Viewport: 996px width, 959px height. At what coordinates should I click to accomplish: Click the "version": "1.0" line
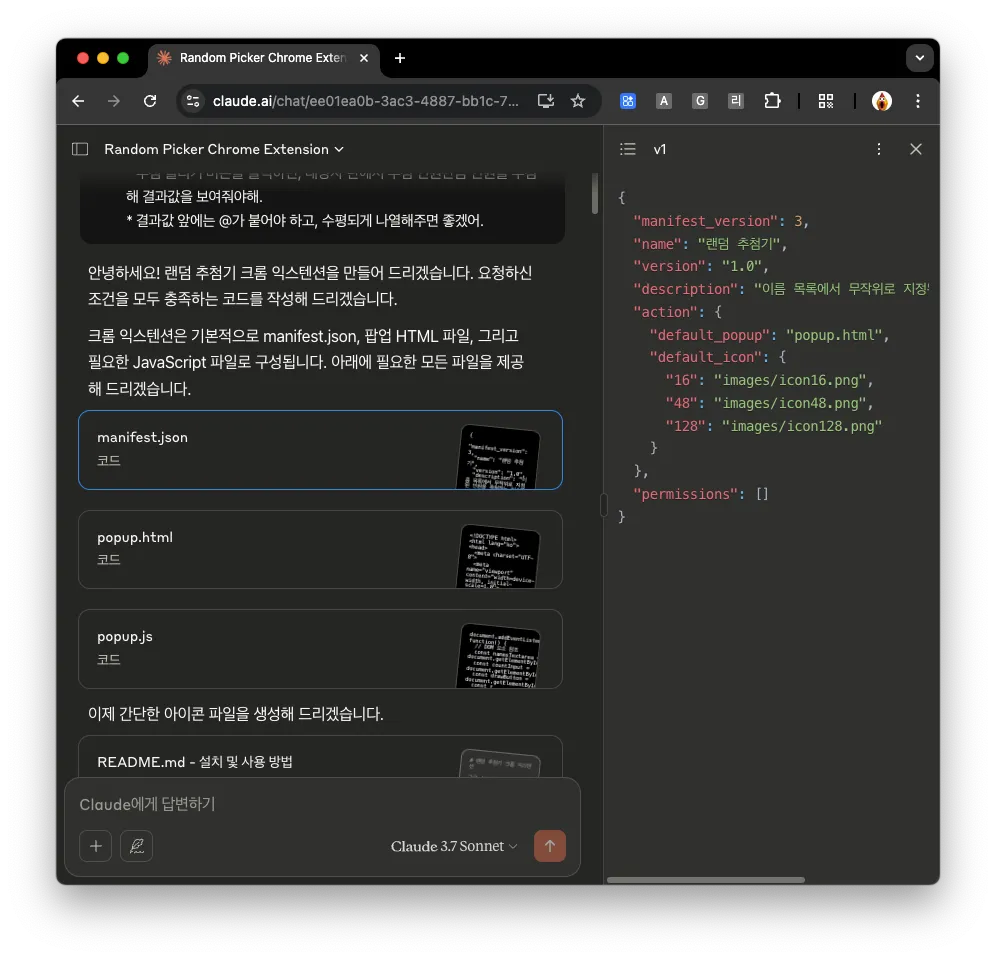pyautogui.click(x=701, y=266)
